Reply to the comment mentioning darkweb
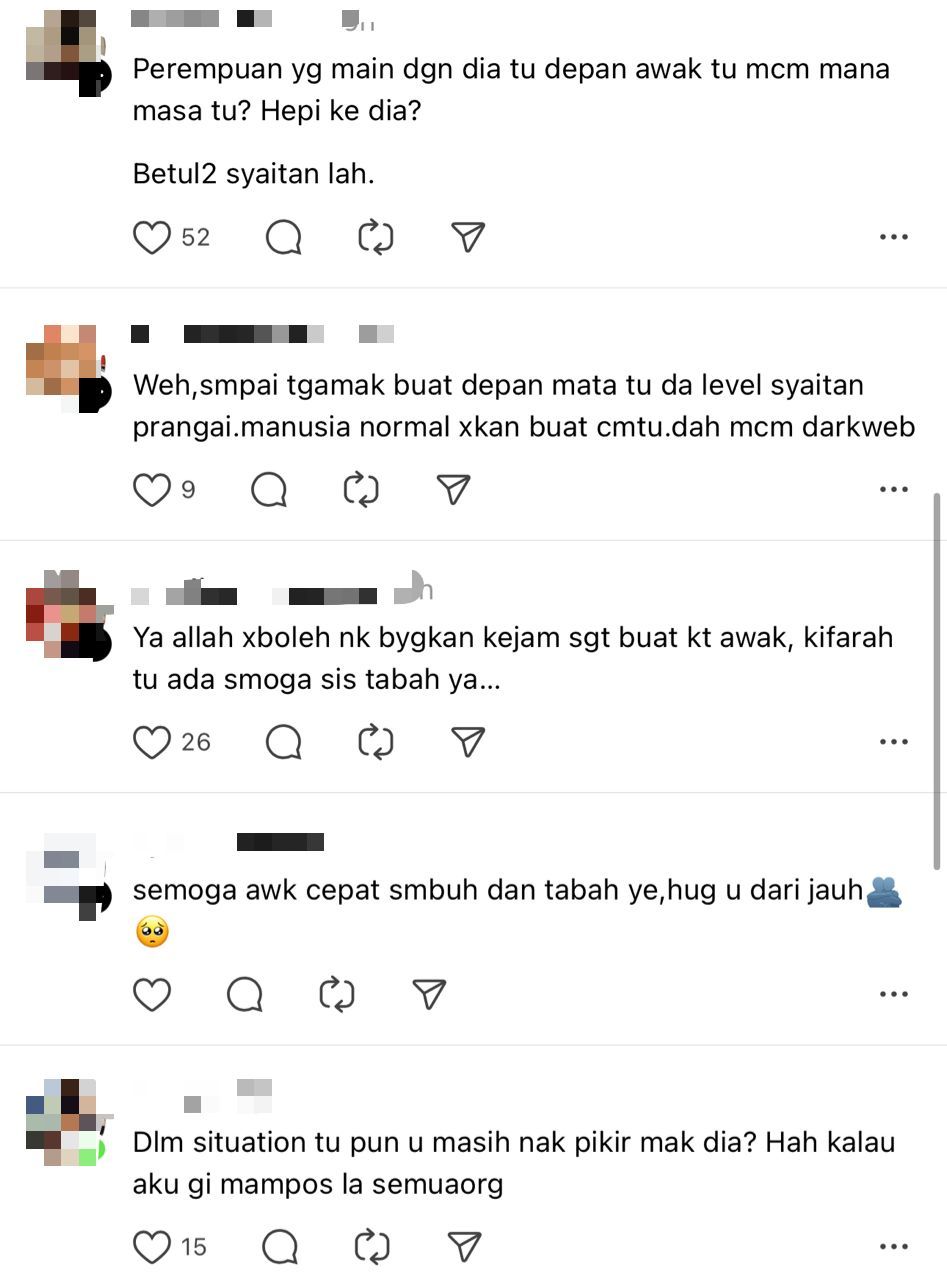Viewport: 947px width, 1280px height. (x=270, y=489)
